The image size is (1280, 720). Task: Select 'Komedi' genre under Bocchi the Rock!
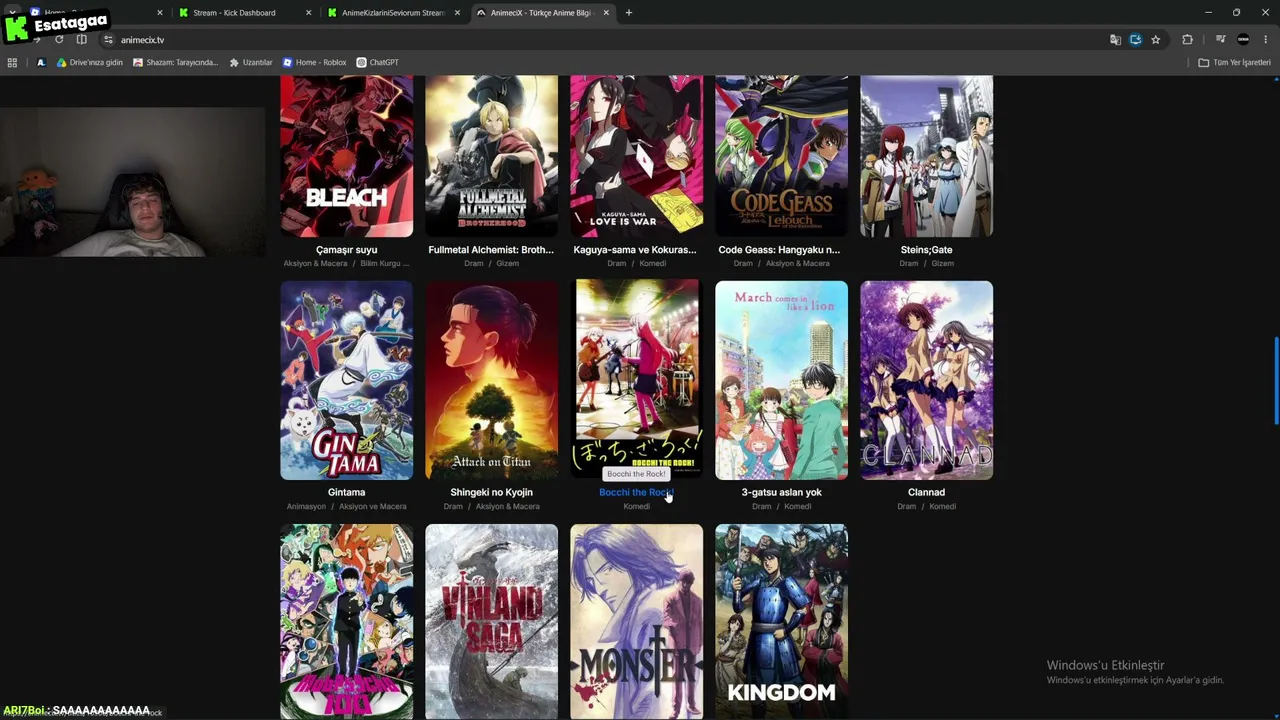[x=636, y=507]
